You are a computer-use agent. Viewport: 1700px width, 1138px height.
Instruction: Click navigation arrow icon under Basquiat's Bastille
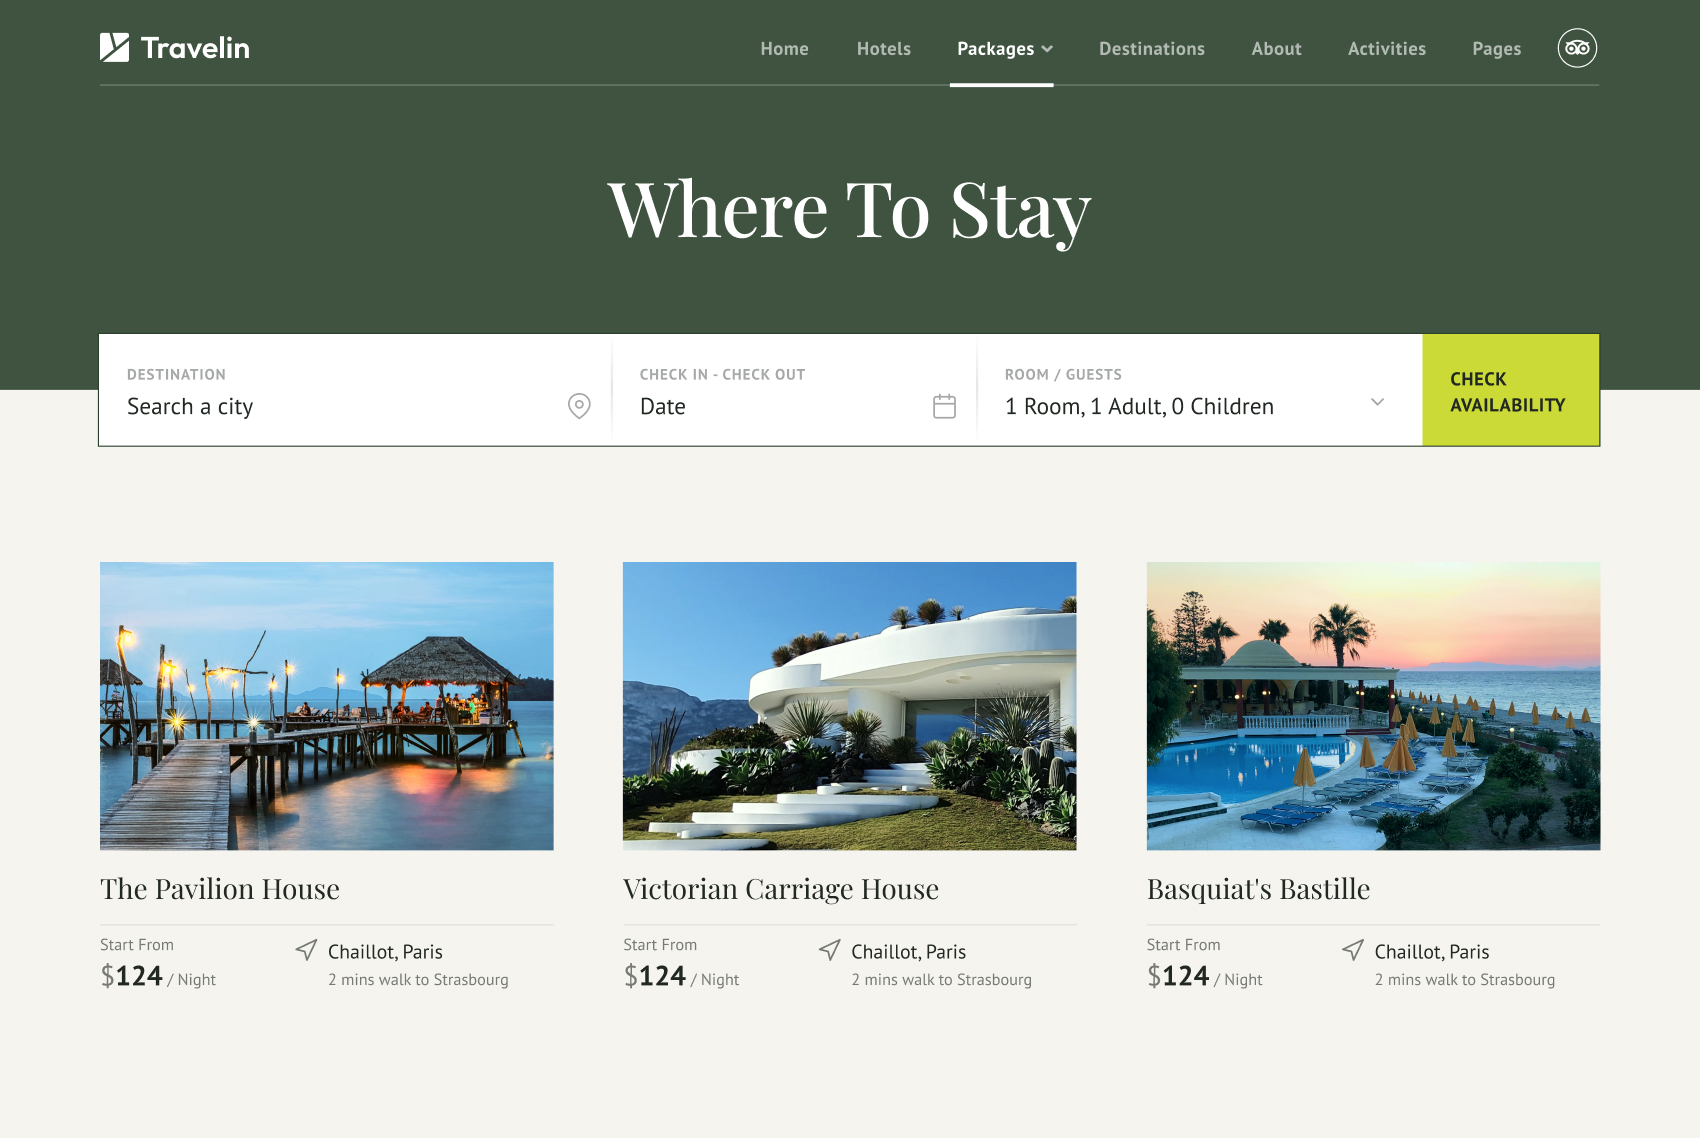pos(1353,950)
